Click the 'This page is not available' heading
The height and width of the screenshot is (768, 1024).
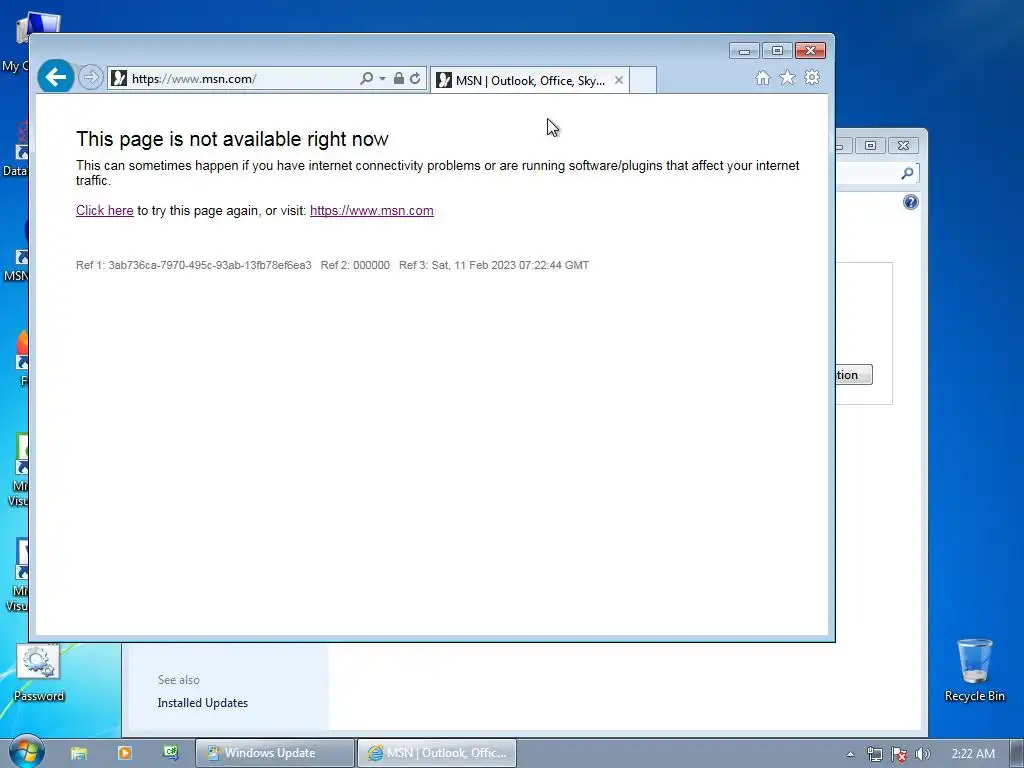[x=232, y=138]
